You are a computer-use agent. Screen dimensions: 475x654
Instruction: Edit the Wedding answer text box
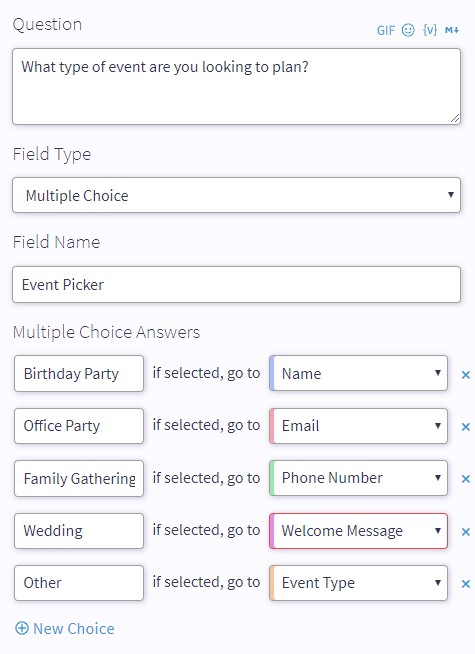point(79,531)
